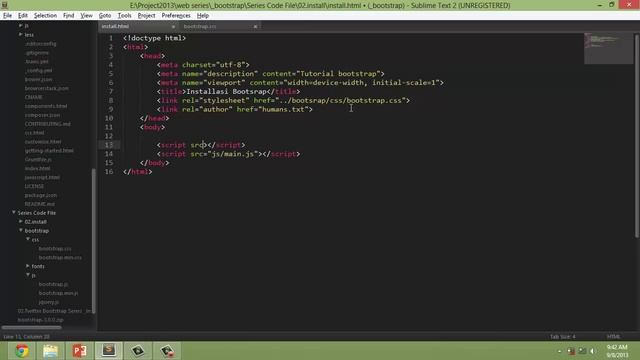The width and height of the screenshot is (640, 360).
Task: Open package.json in the sidebar
Action: point(41,195)
